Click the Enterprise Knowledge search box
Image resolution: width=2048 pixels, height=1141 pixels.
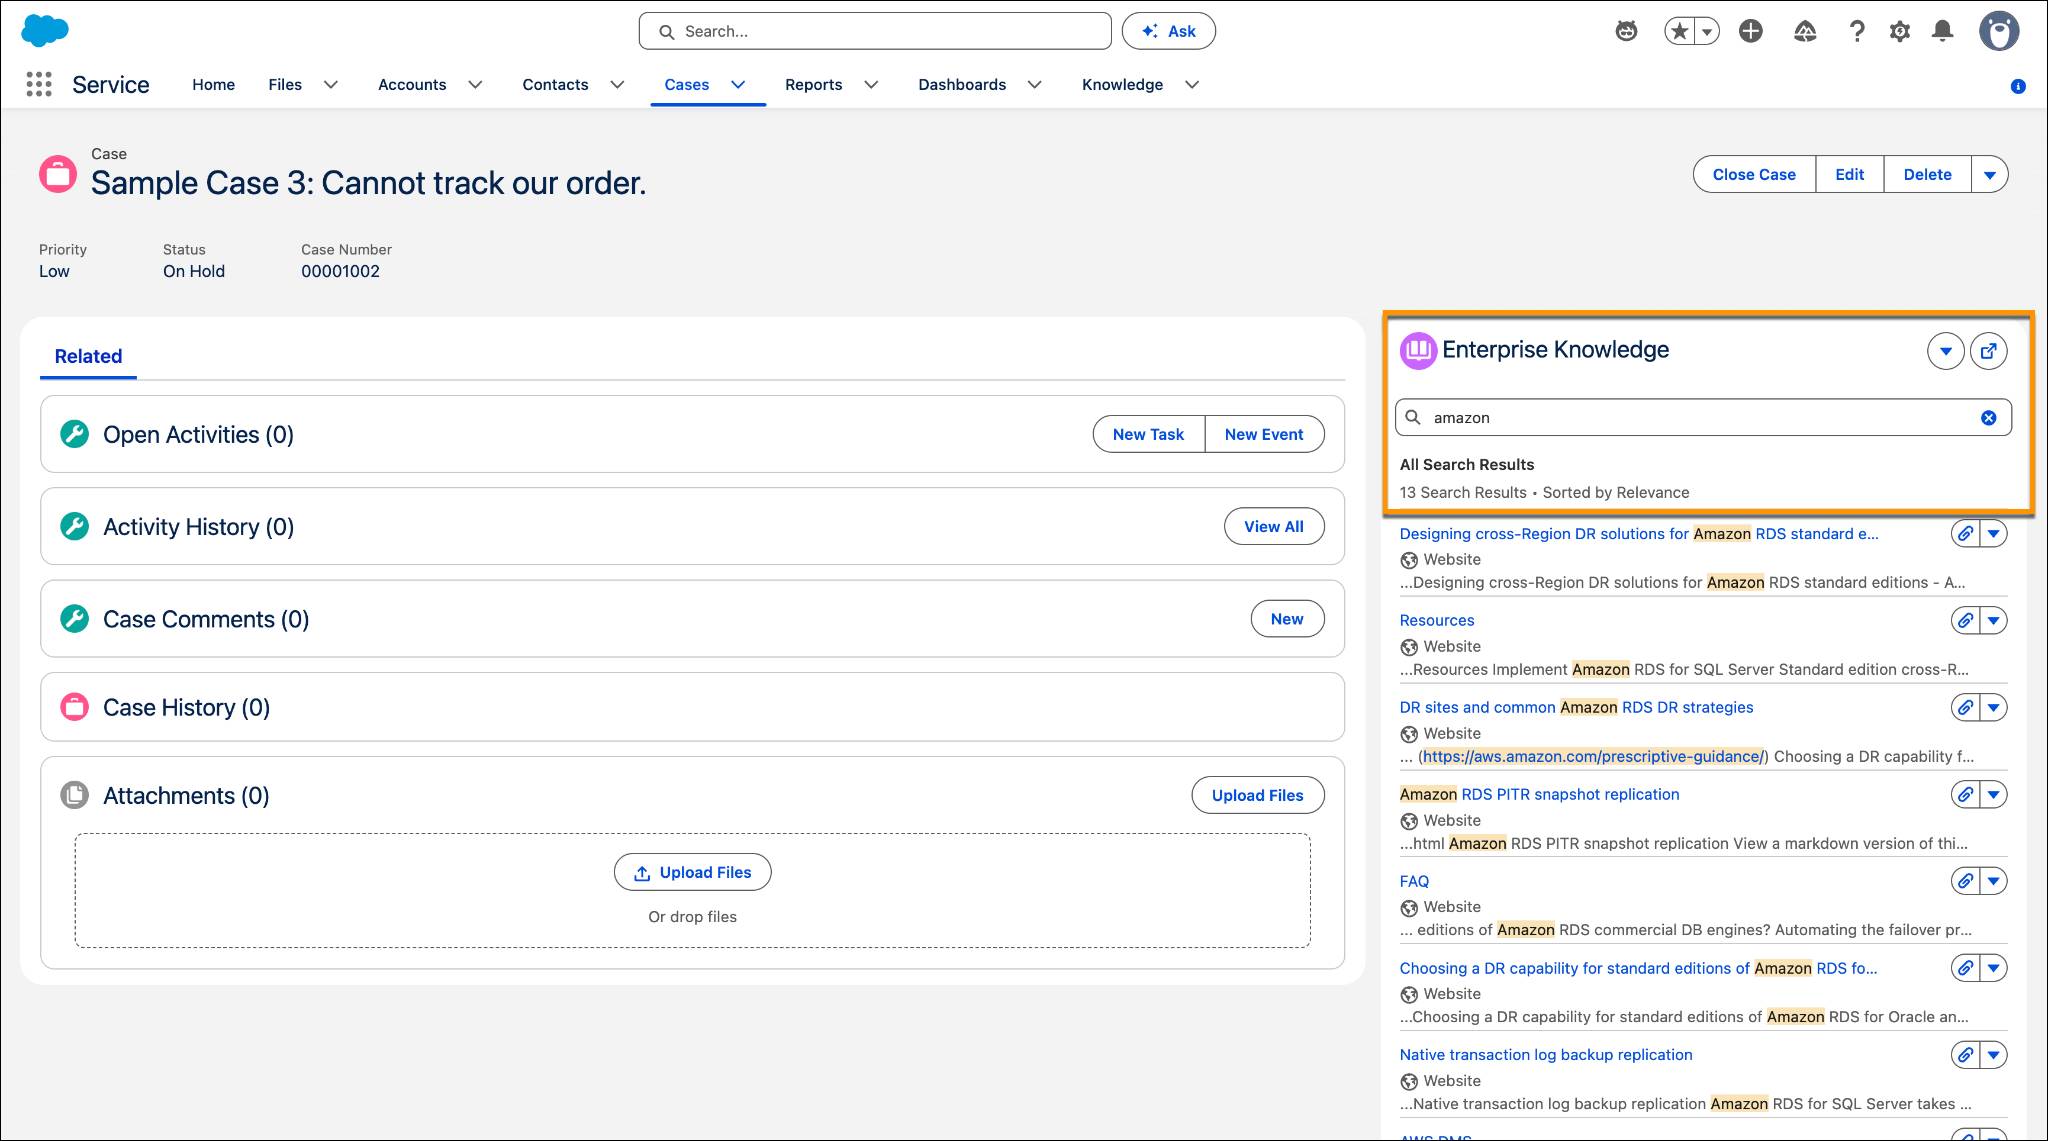1703,418
